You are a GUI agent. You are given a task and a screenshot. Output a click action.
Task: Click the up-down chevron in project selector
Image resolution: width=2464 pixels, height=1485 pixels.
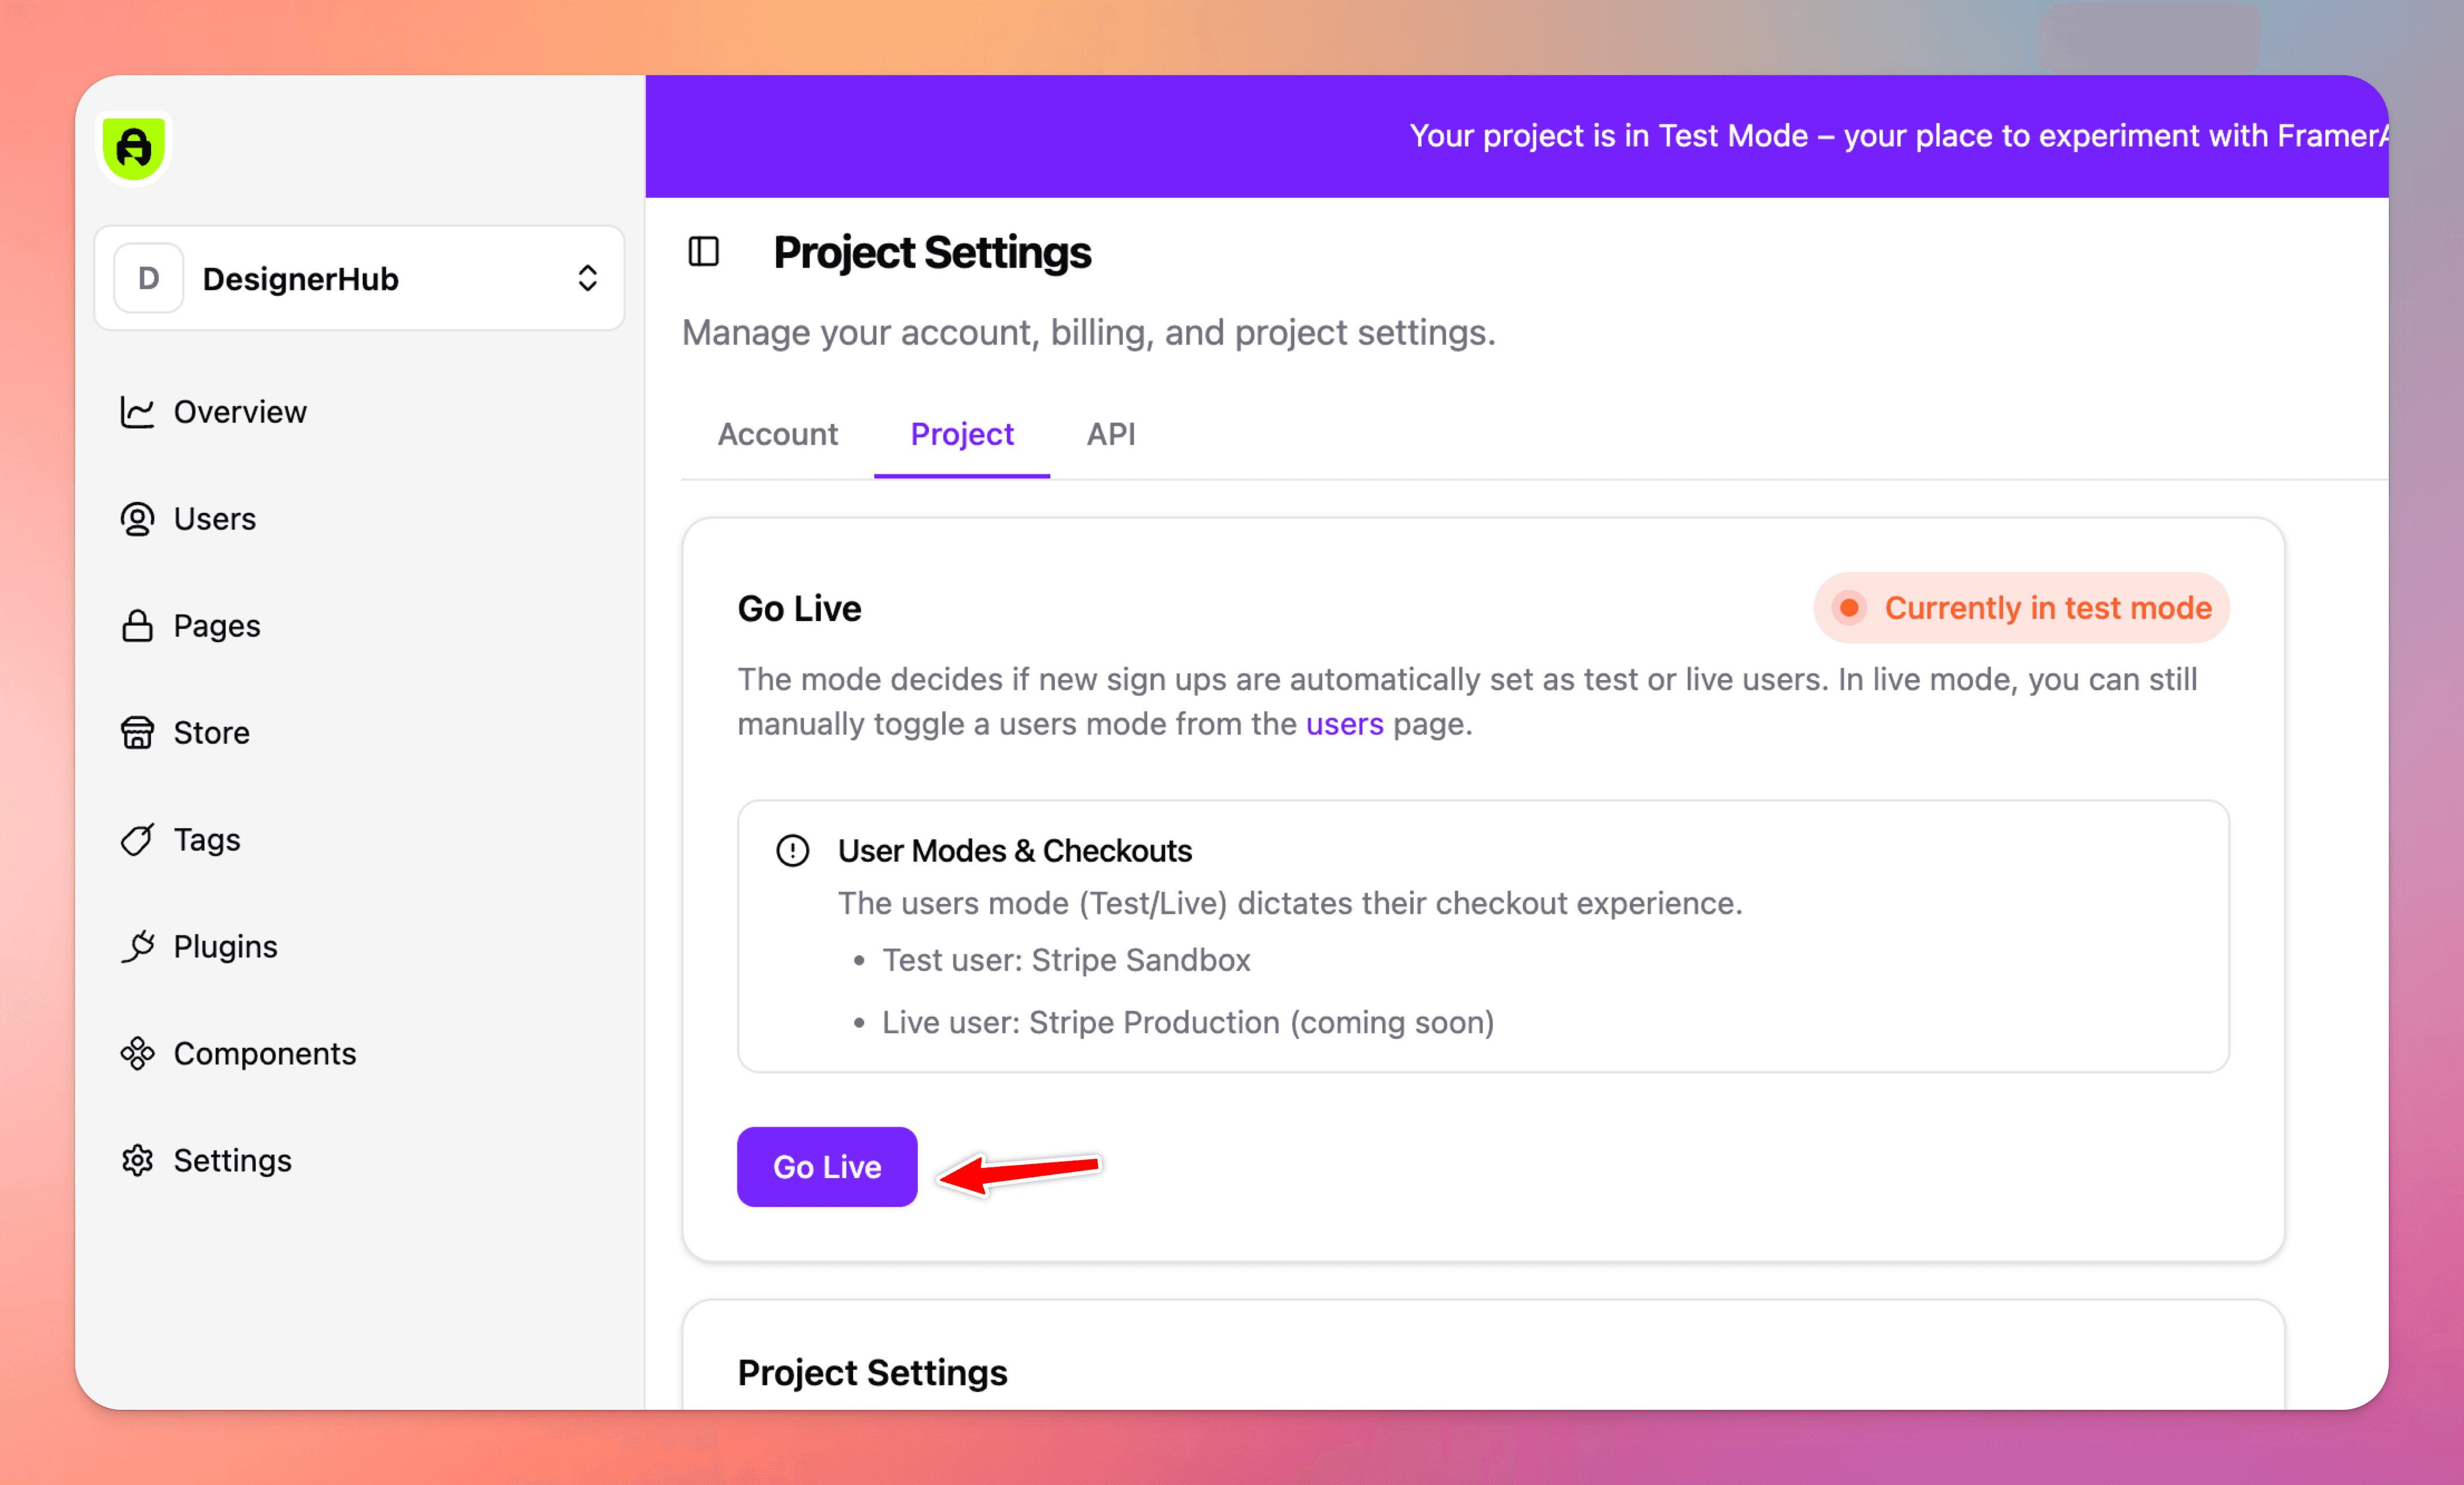click(x=588, y=278)
